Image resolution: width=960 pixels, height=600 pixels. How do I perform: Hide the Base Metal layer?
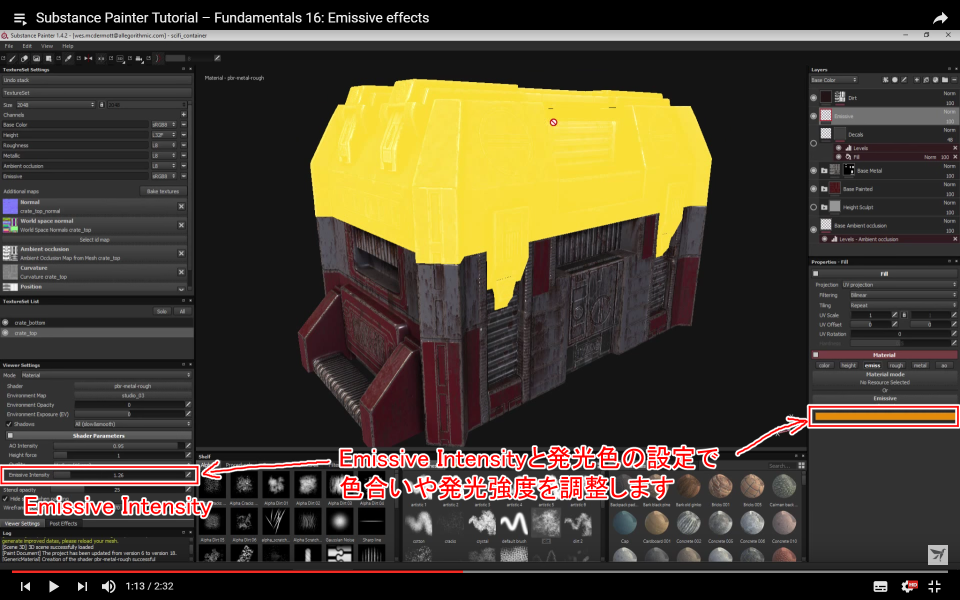click(x=814, y=171)
